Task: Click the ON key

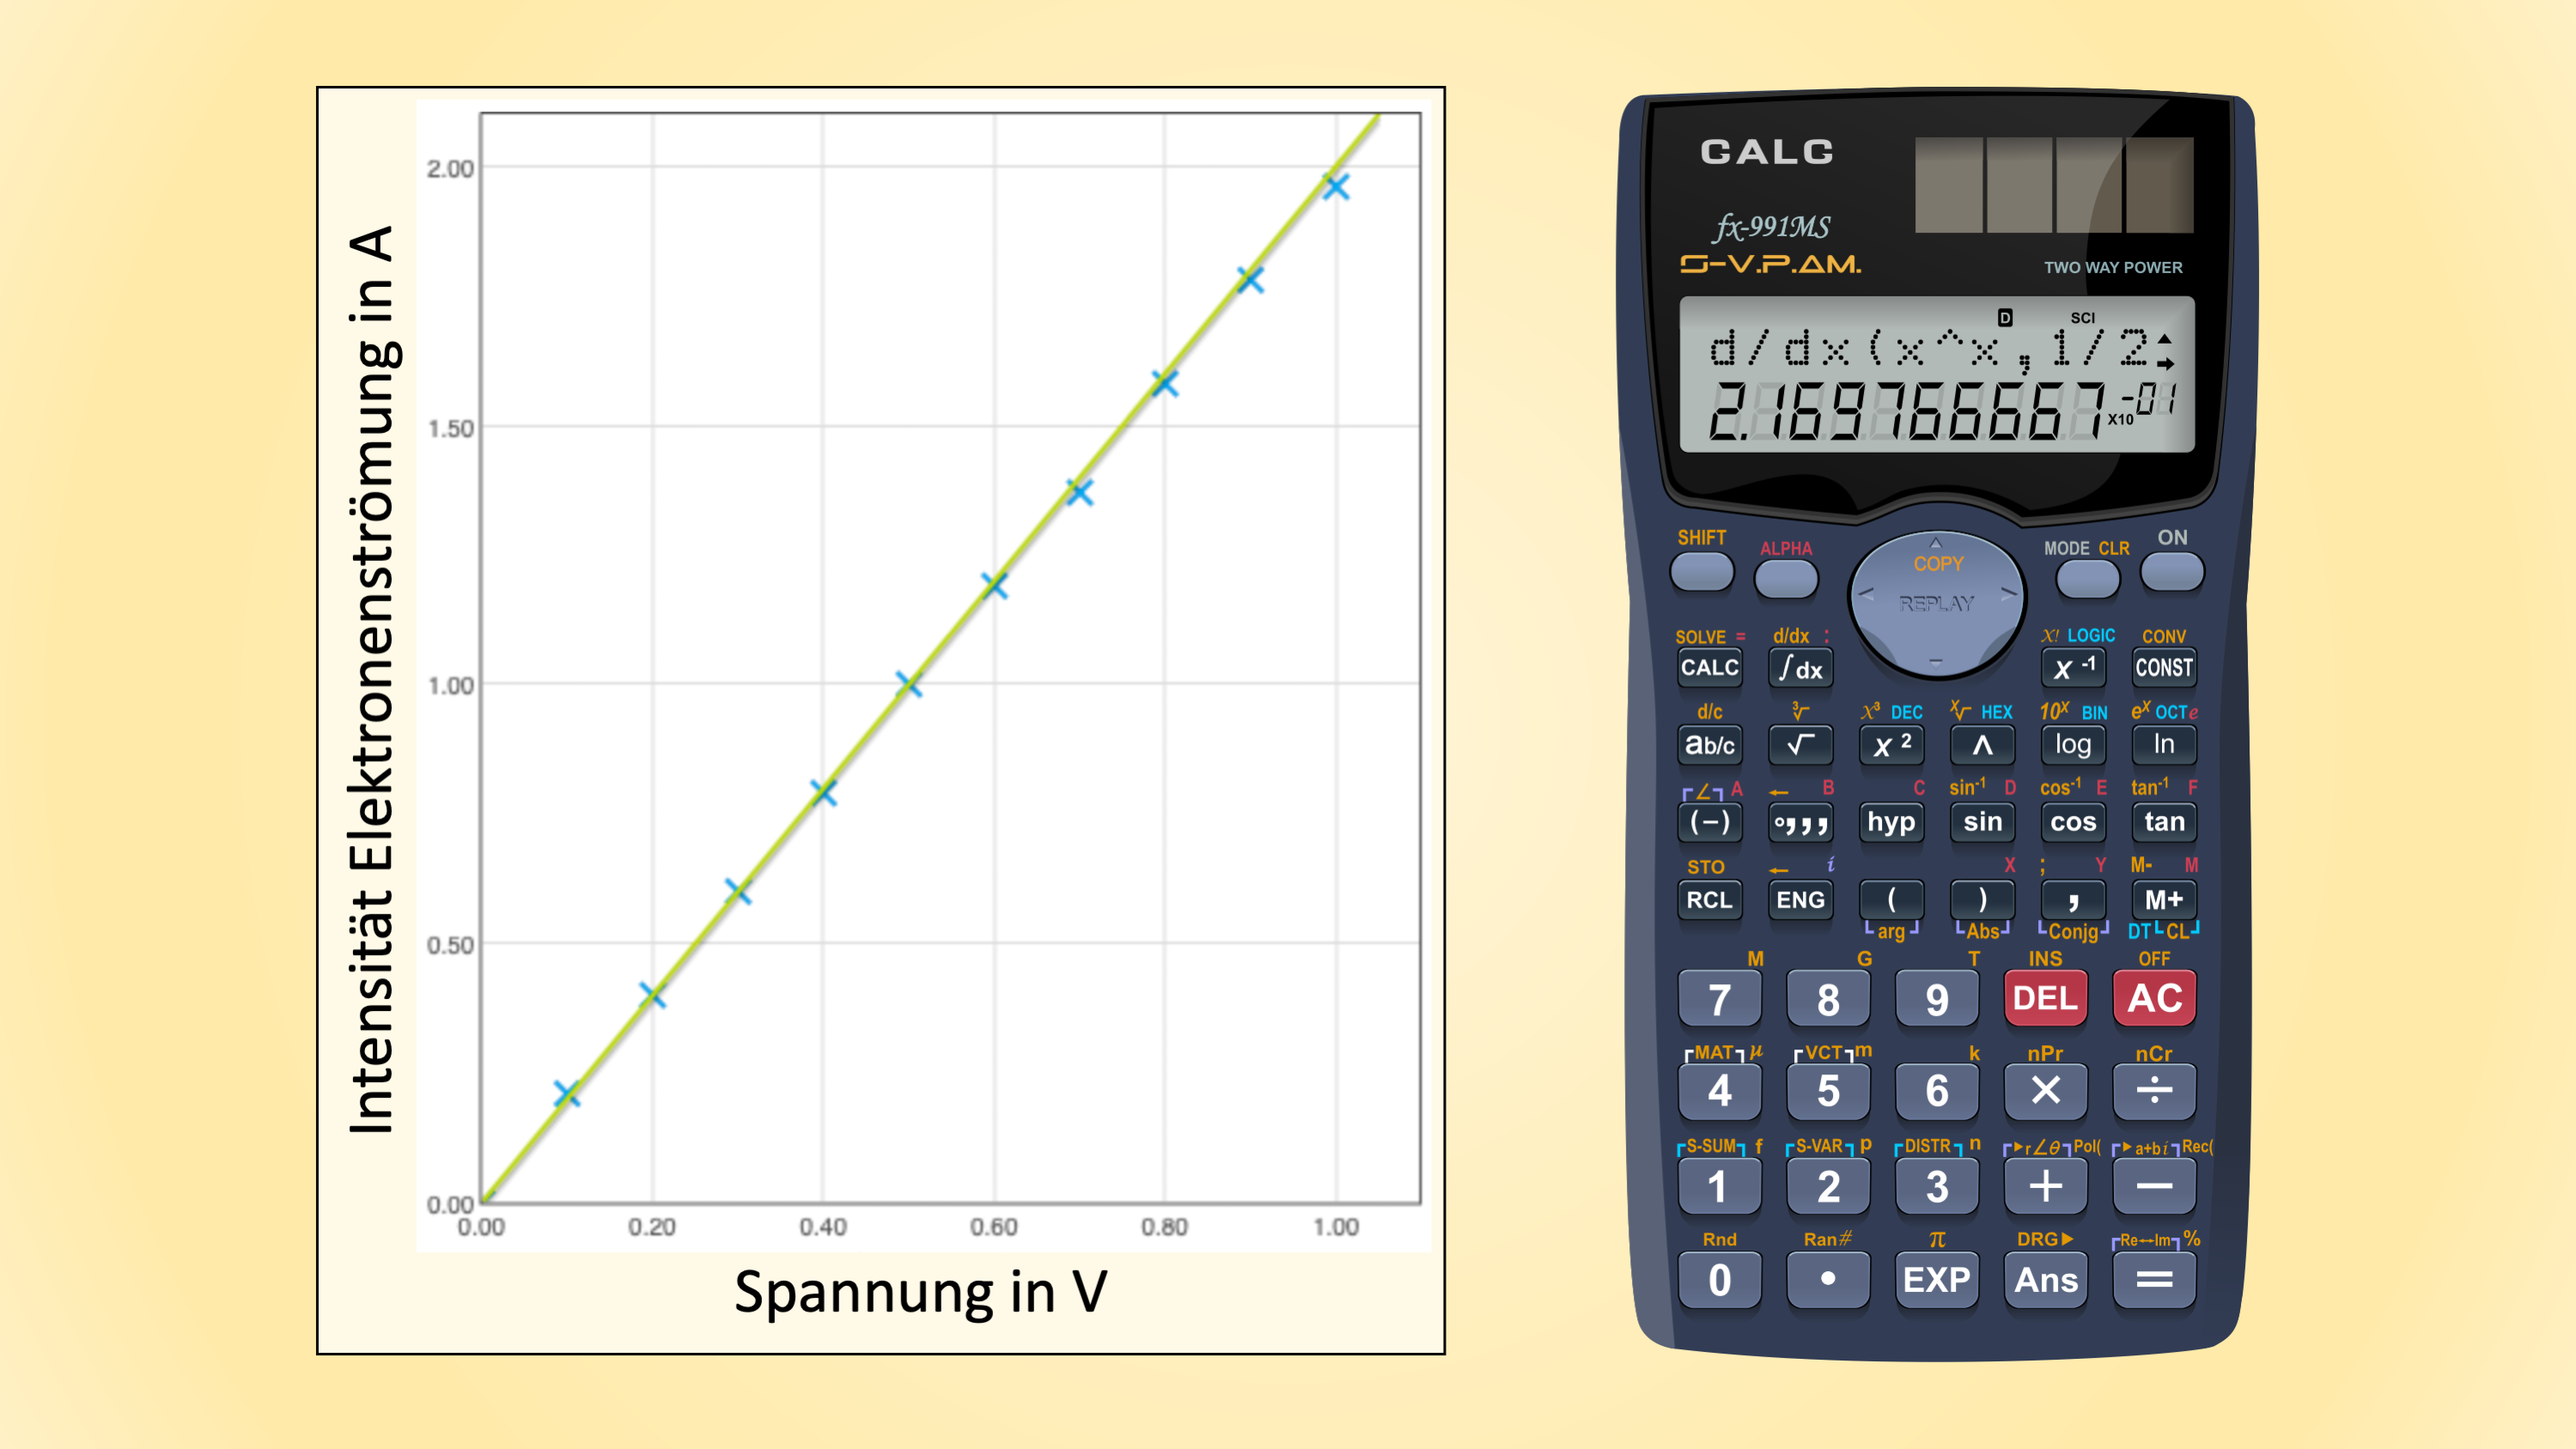Action: (x=2172, y=572)
